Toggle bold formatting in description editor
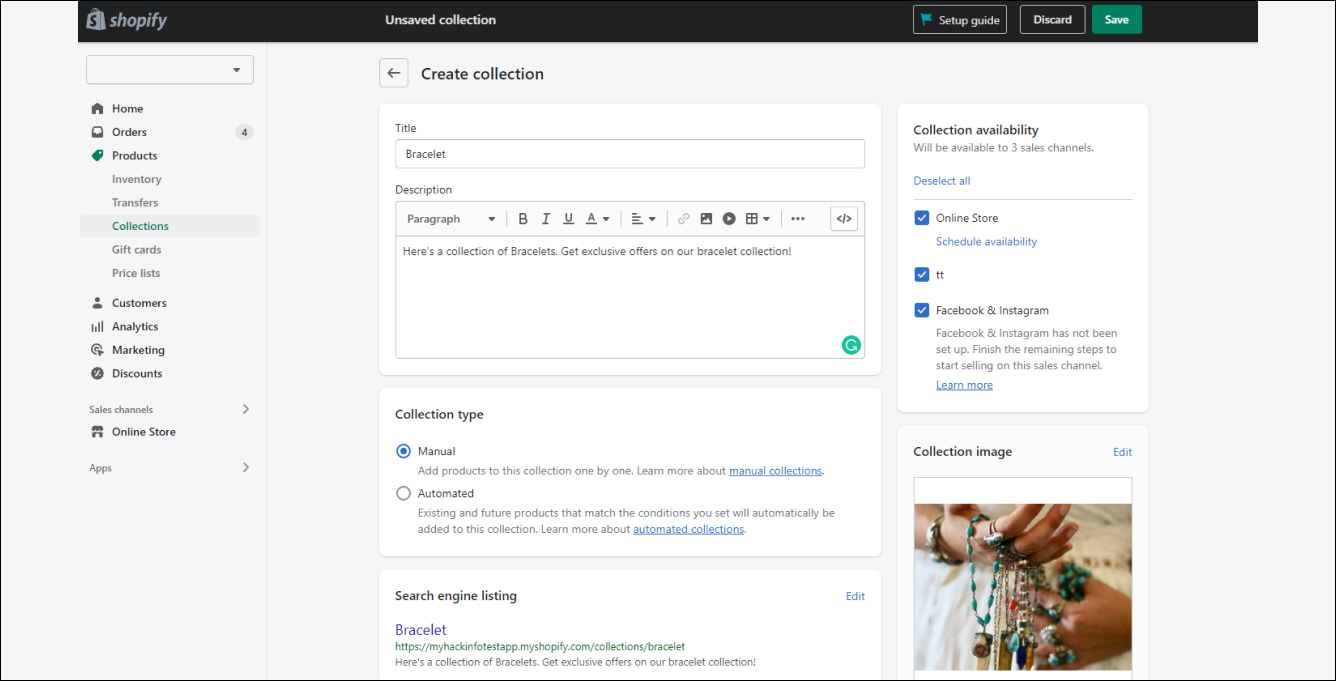The height and width of the screenshot is (681, 1336). [523, 219]
